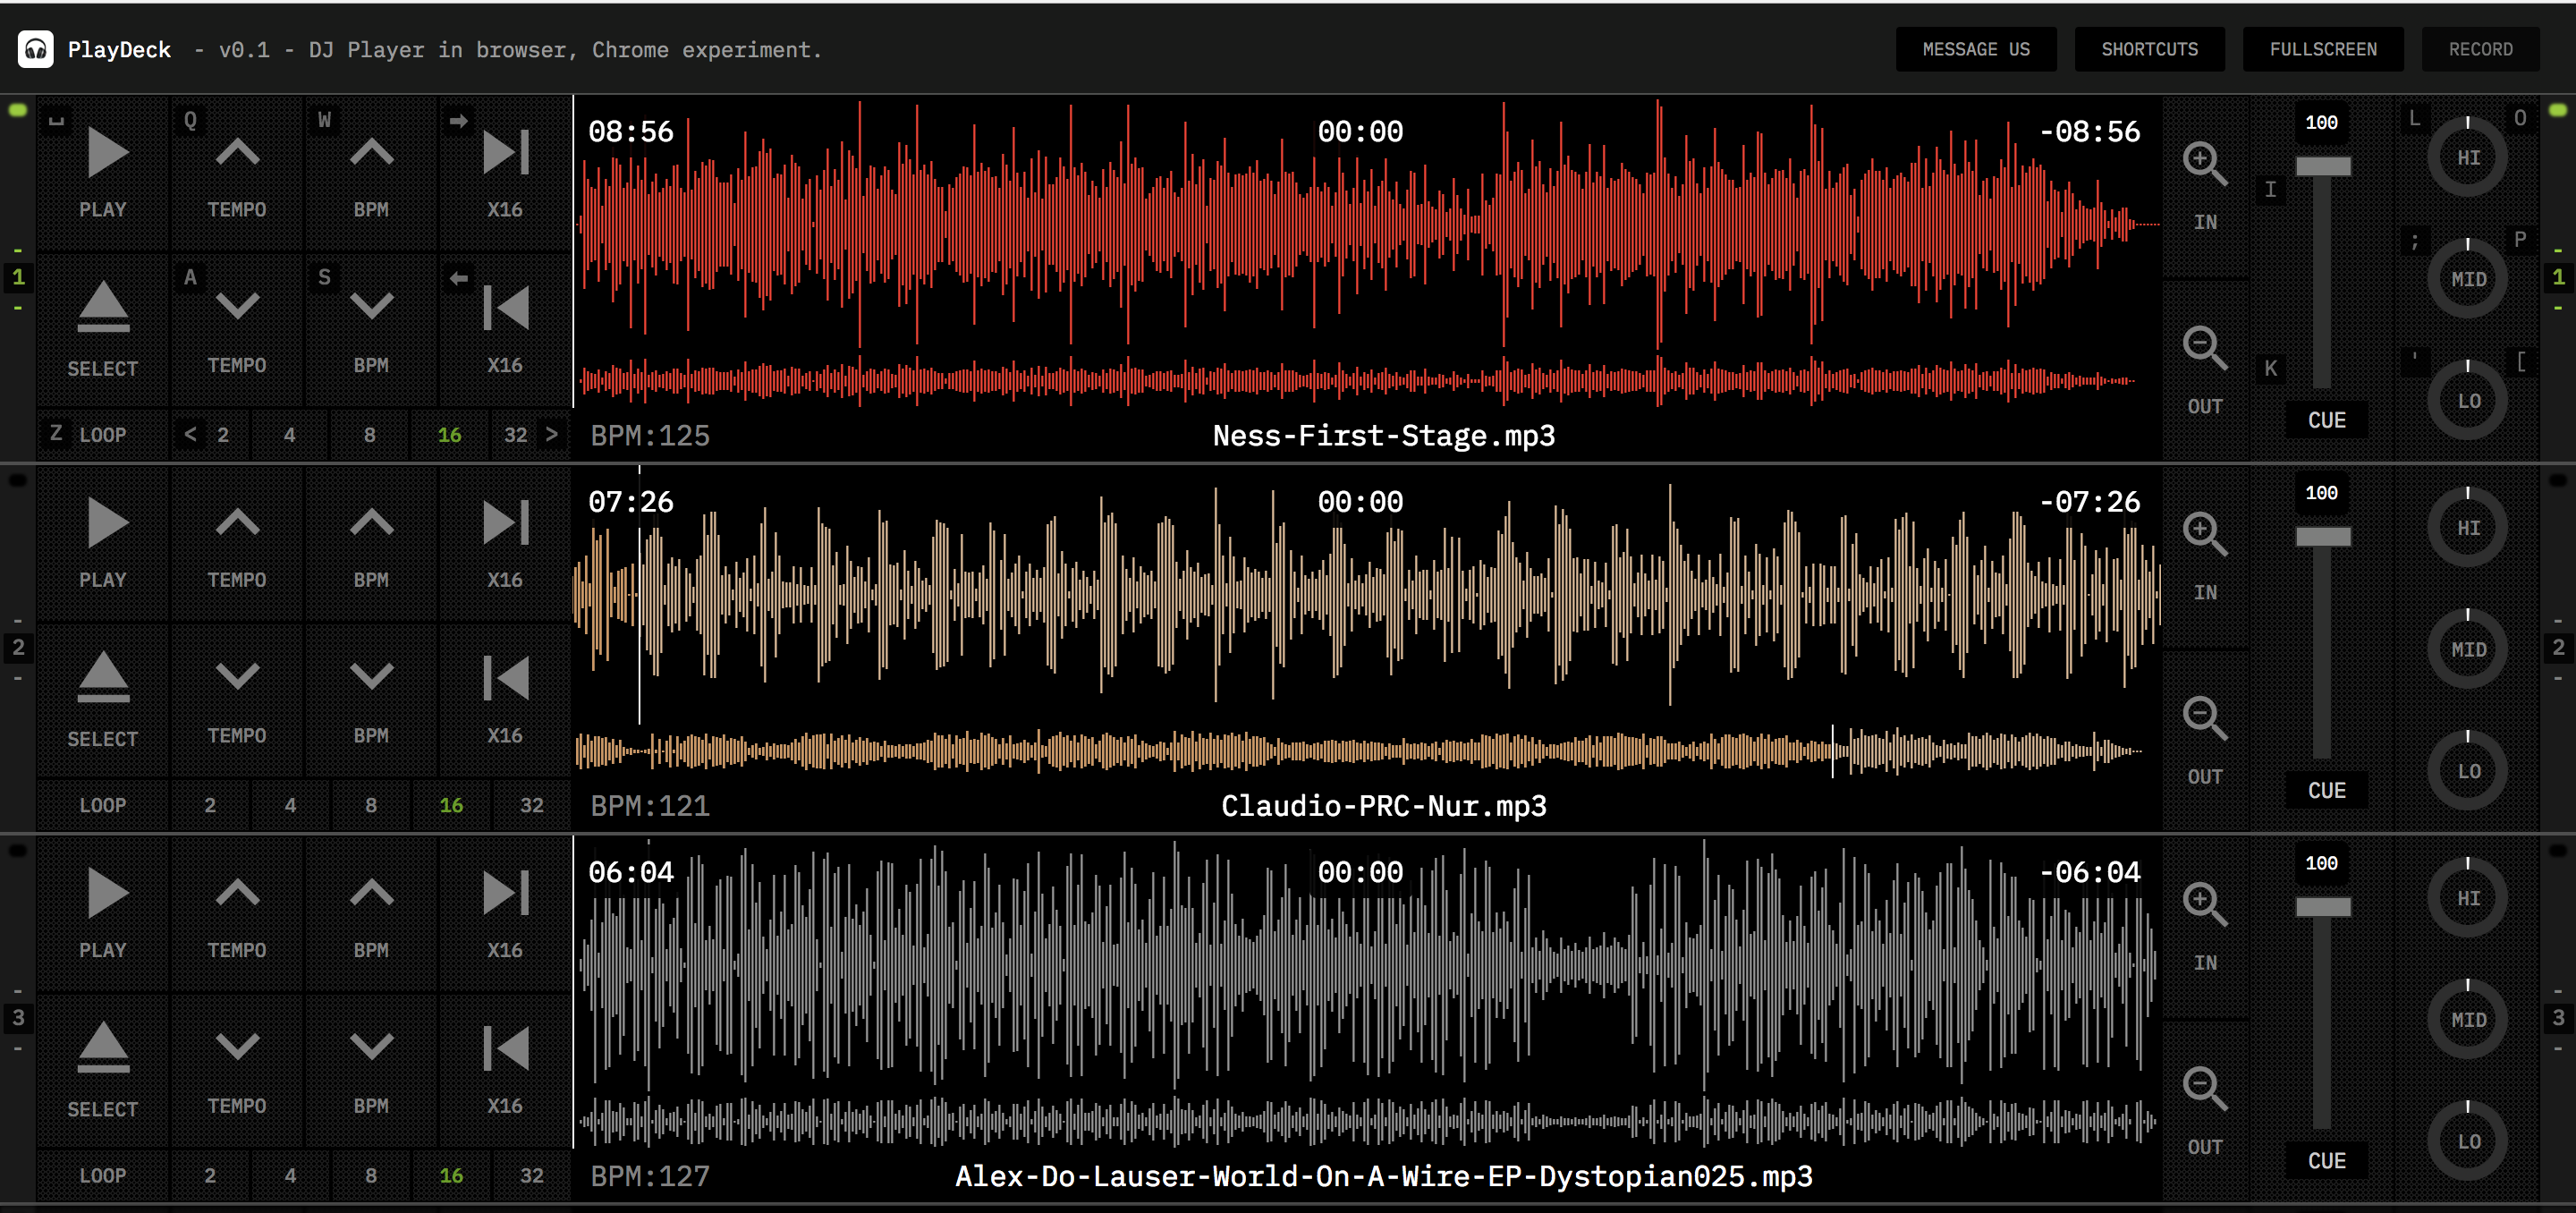Turn the HI knob on deck 1
This screenshot has width=2576, height=1213.
click(x=2467, y=158)
